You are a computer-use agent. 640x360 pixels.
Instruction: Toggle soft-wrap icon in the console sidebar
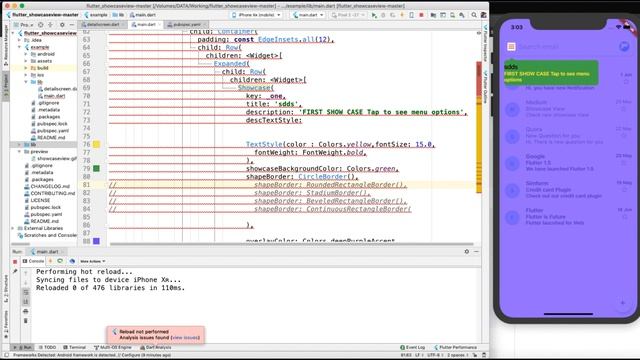click(26, 292)
